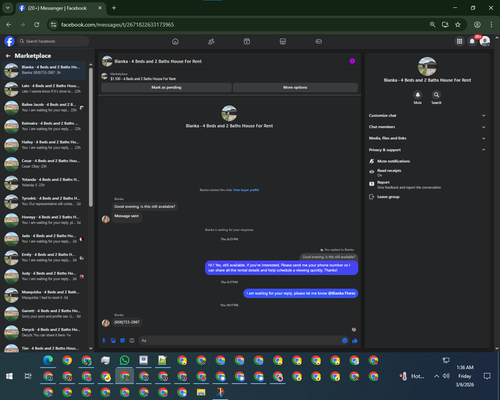
Task: Open a new Chrome tab
Action: (x=114, y=8)
